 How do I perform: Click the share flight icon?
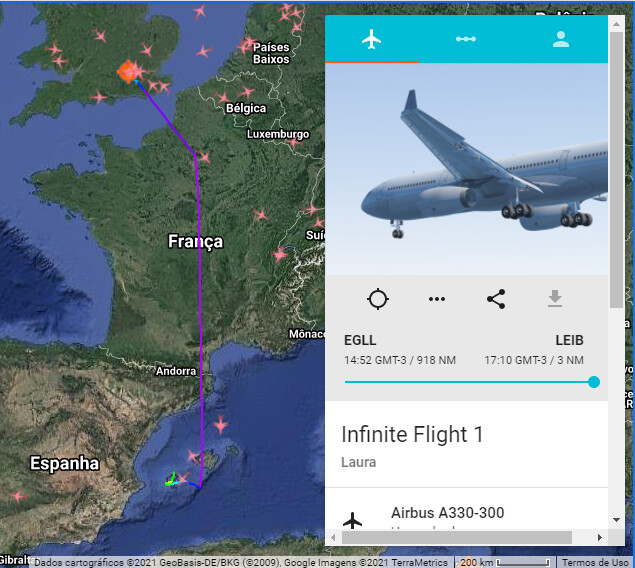[x=496, y=299]
